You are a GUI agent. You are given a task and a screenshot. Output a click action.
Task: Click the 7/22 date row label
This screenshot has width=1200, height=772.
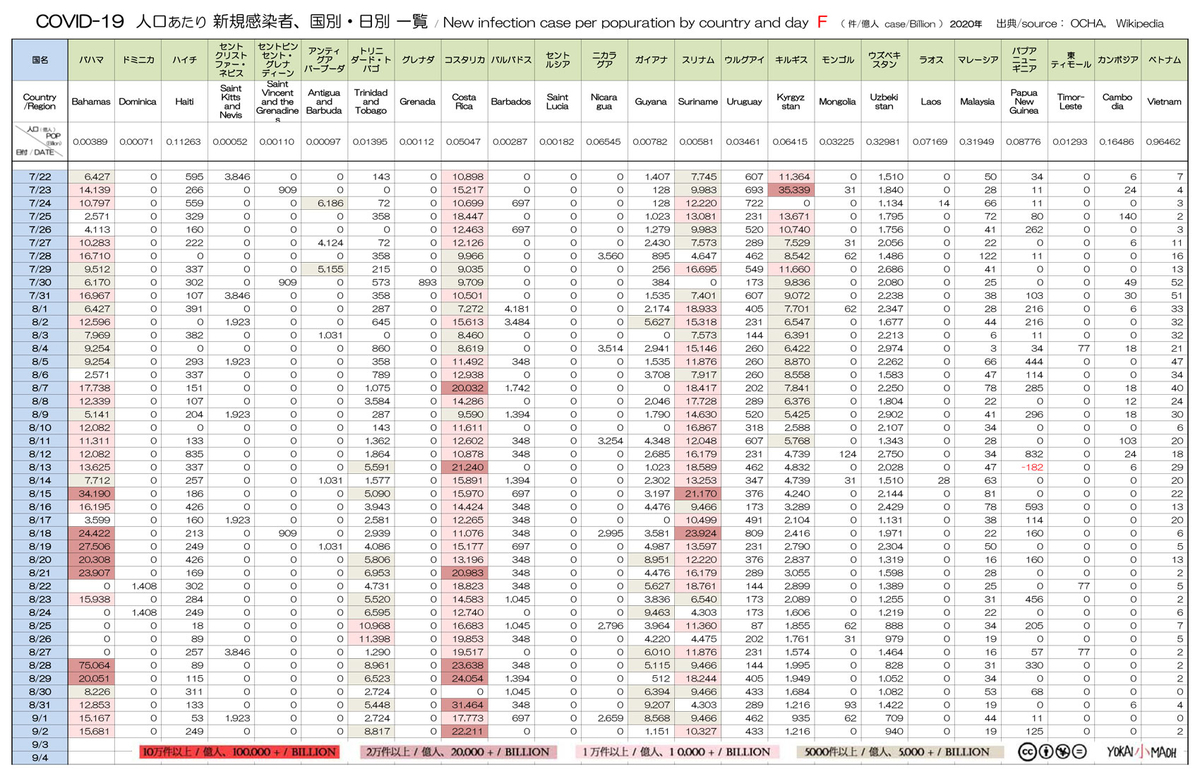click(40, 177)
